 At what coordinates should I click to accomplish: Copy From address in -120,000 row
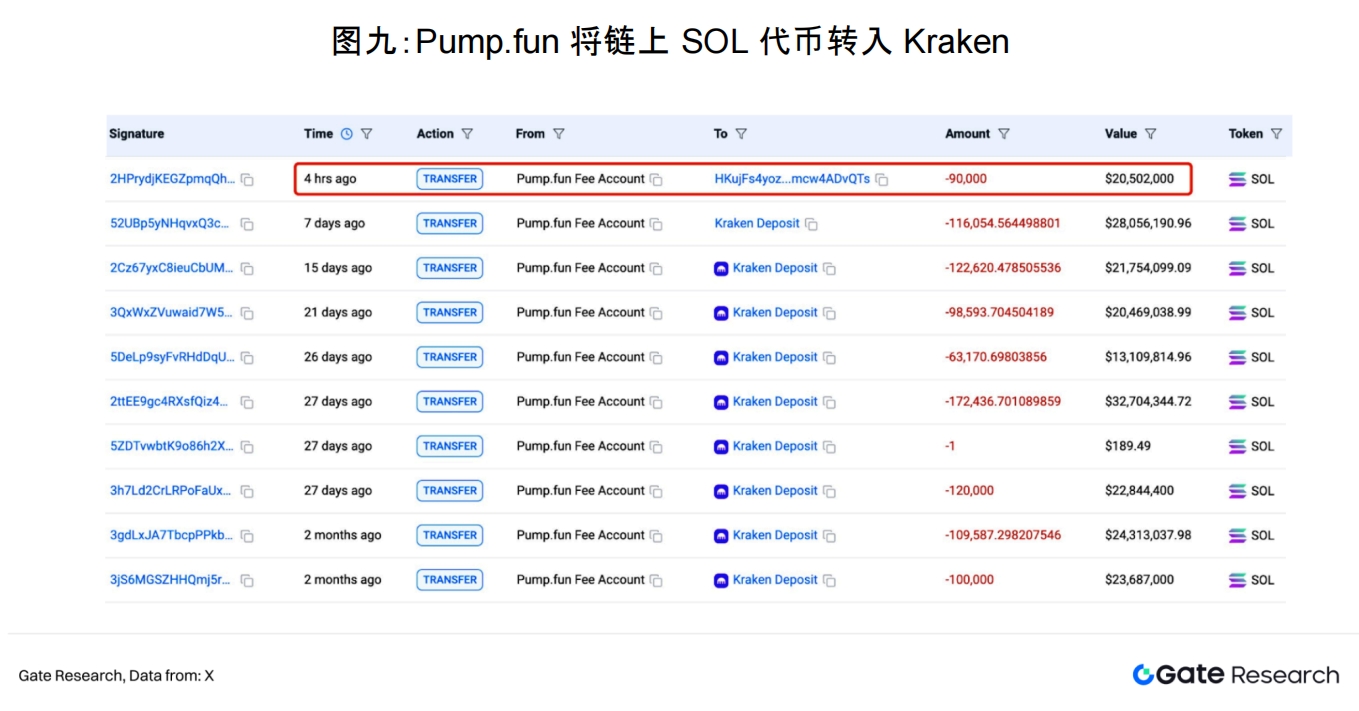[656, 491]
